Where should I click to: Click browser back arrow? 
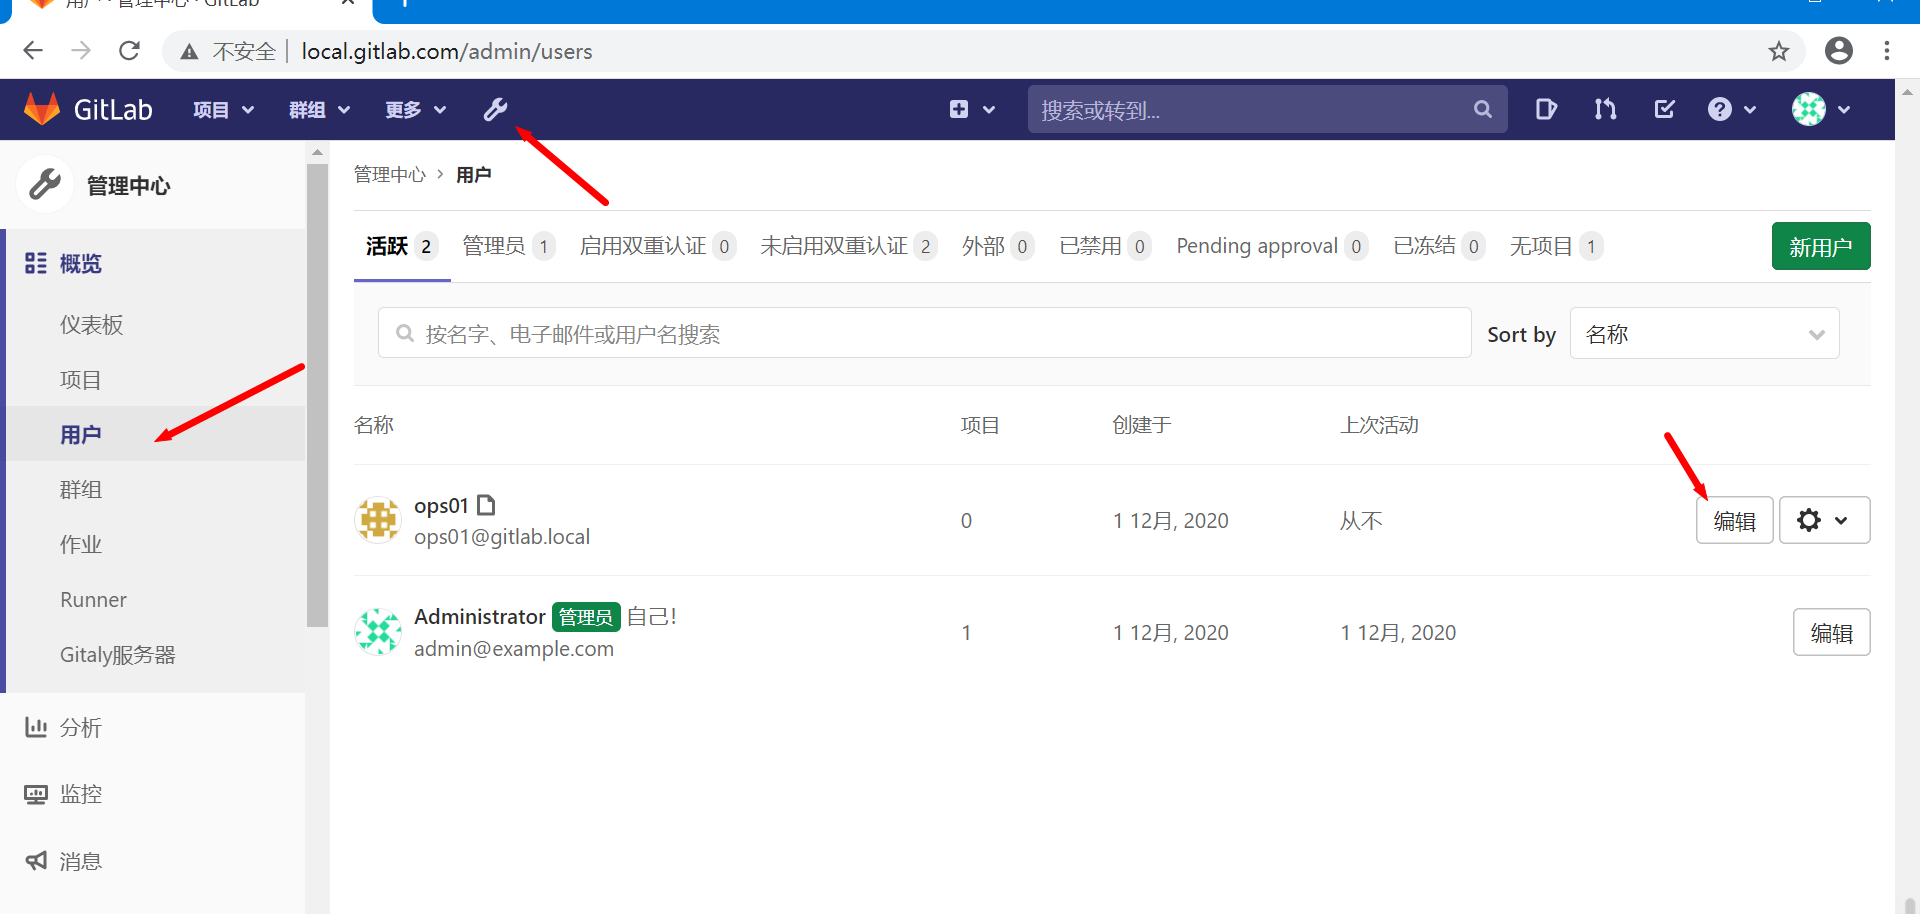click(x=33, y=51)
